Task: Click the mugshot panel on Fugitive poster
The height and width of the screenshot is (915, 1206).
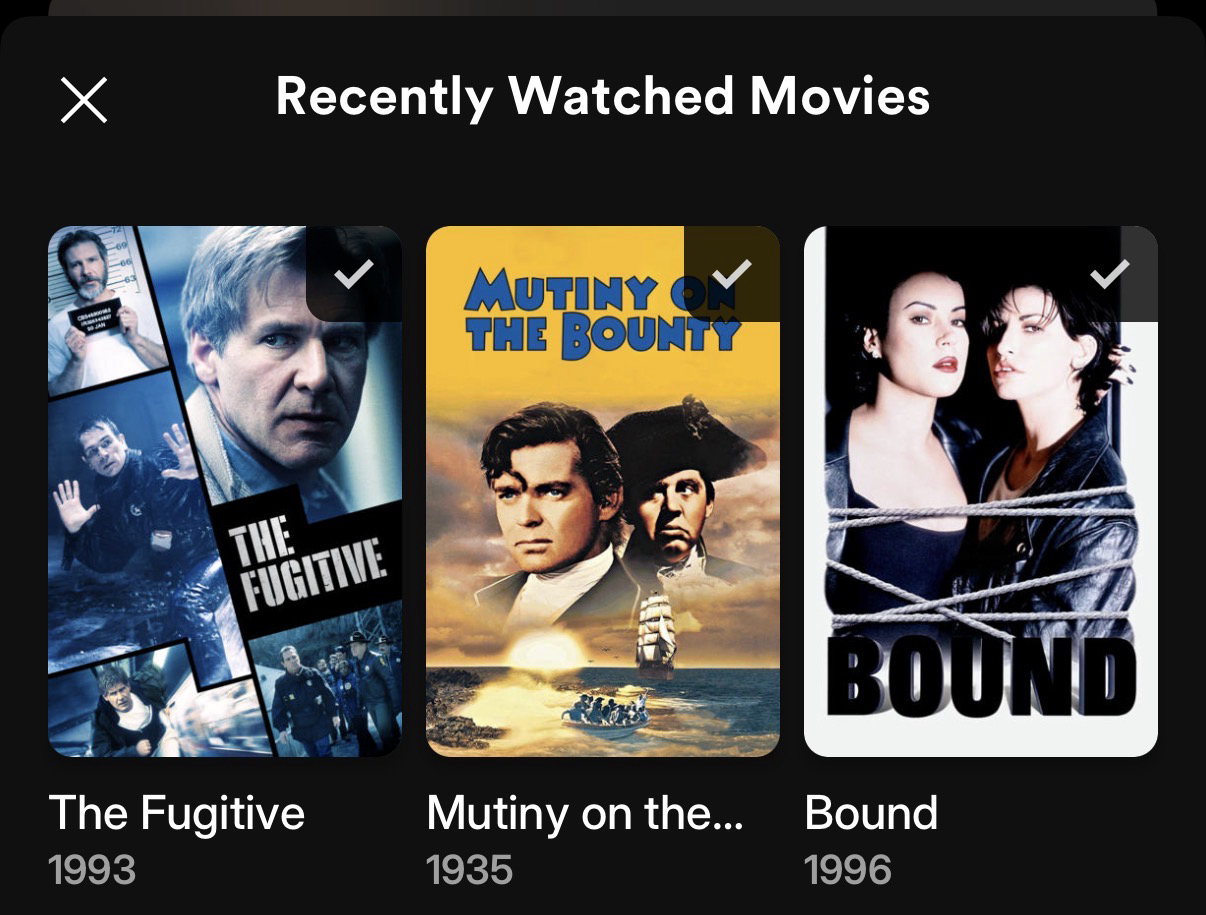Action: point(105,310)
